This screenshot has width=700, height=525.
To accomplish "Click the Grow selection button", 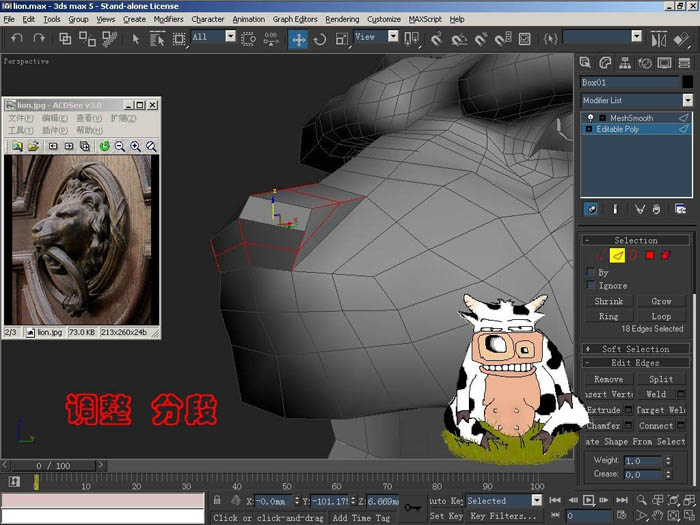I will coord(661,301).
